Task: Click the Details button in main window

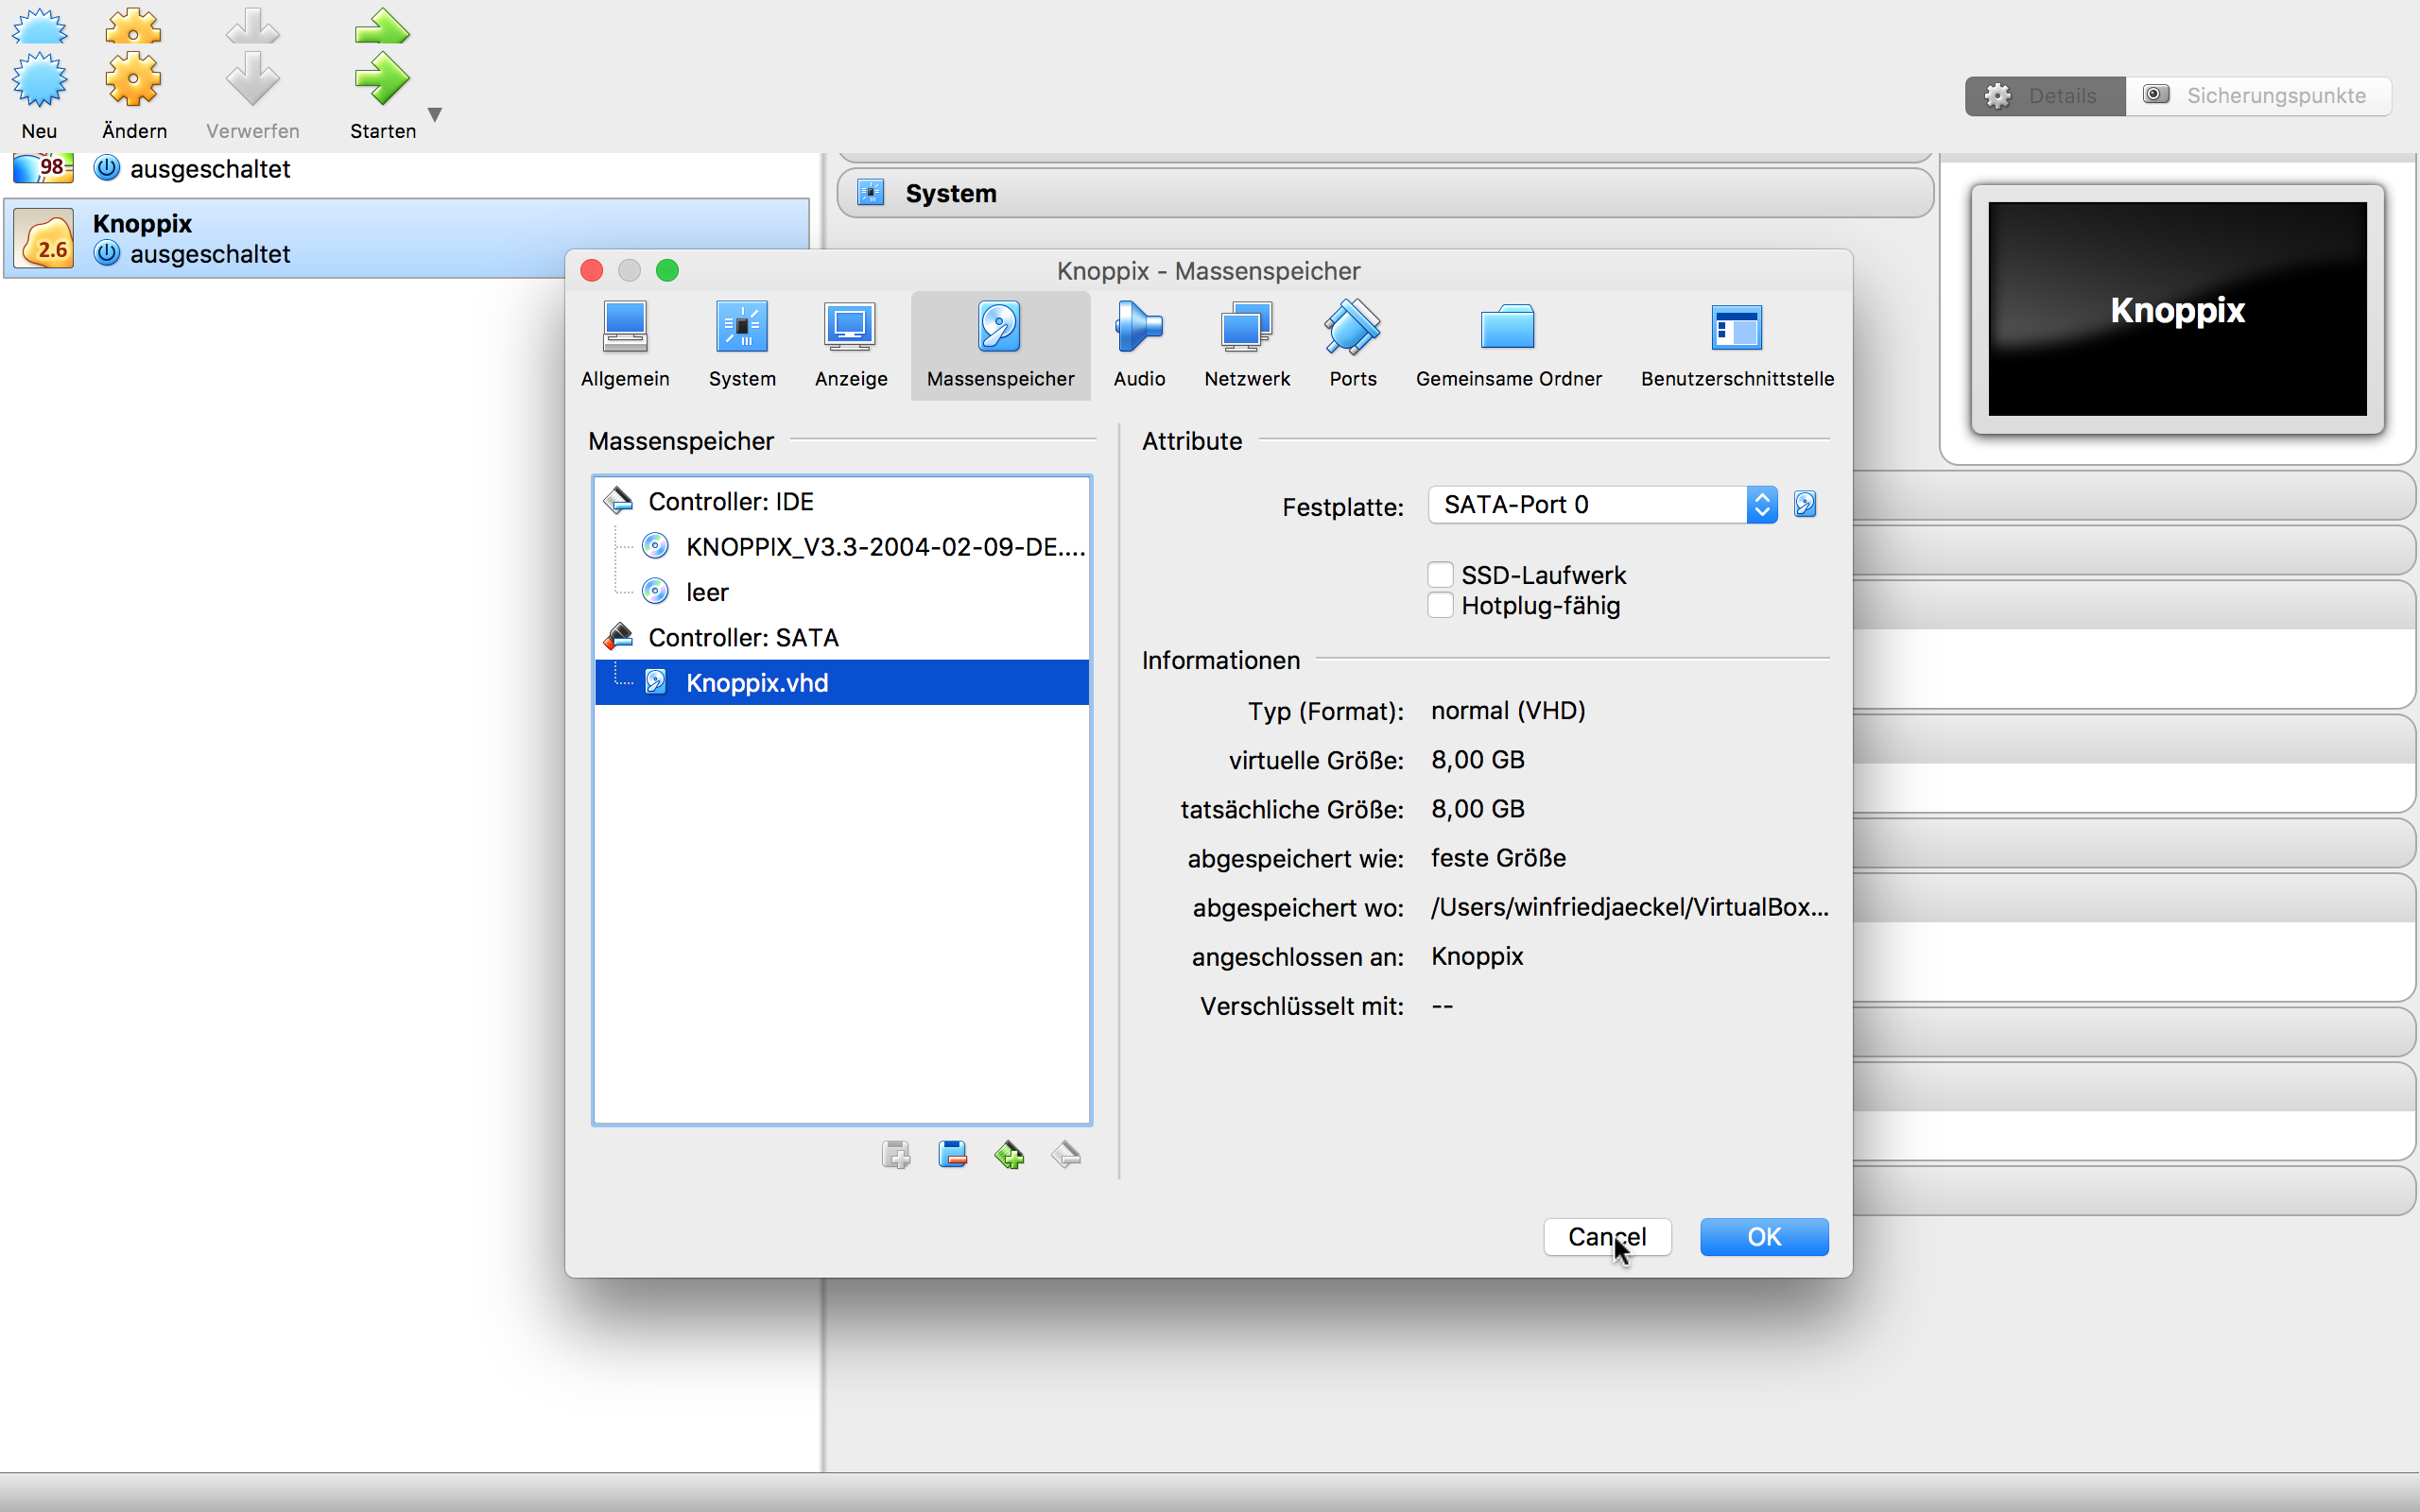Action: pyautogui.click(x=2045, y=96)
